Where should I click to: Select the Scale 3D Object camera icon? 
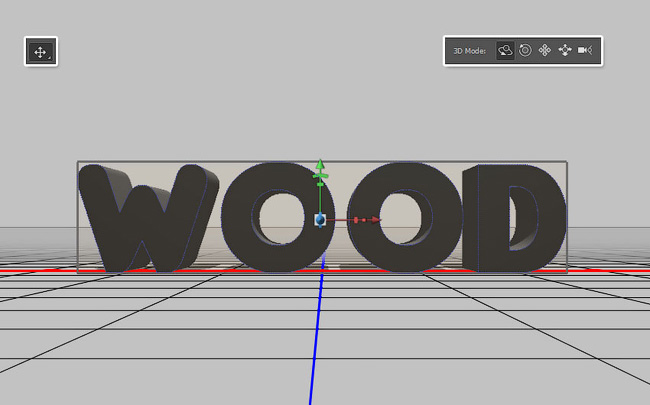(585, 51)
